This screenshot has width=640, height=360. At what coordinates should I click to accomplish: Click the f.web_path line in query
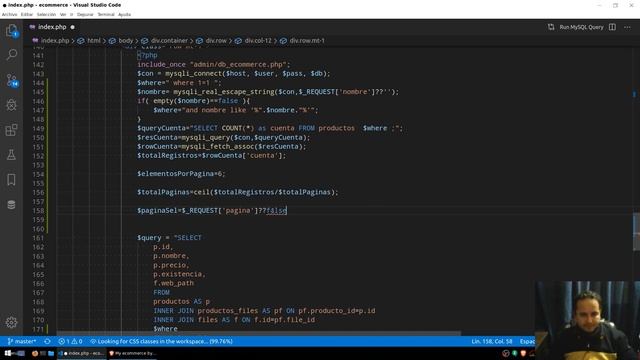173,283
